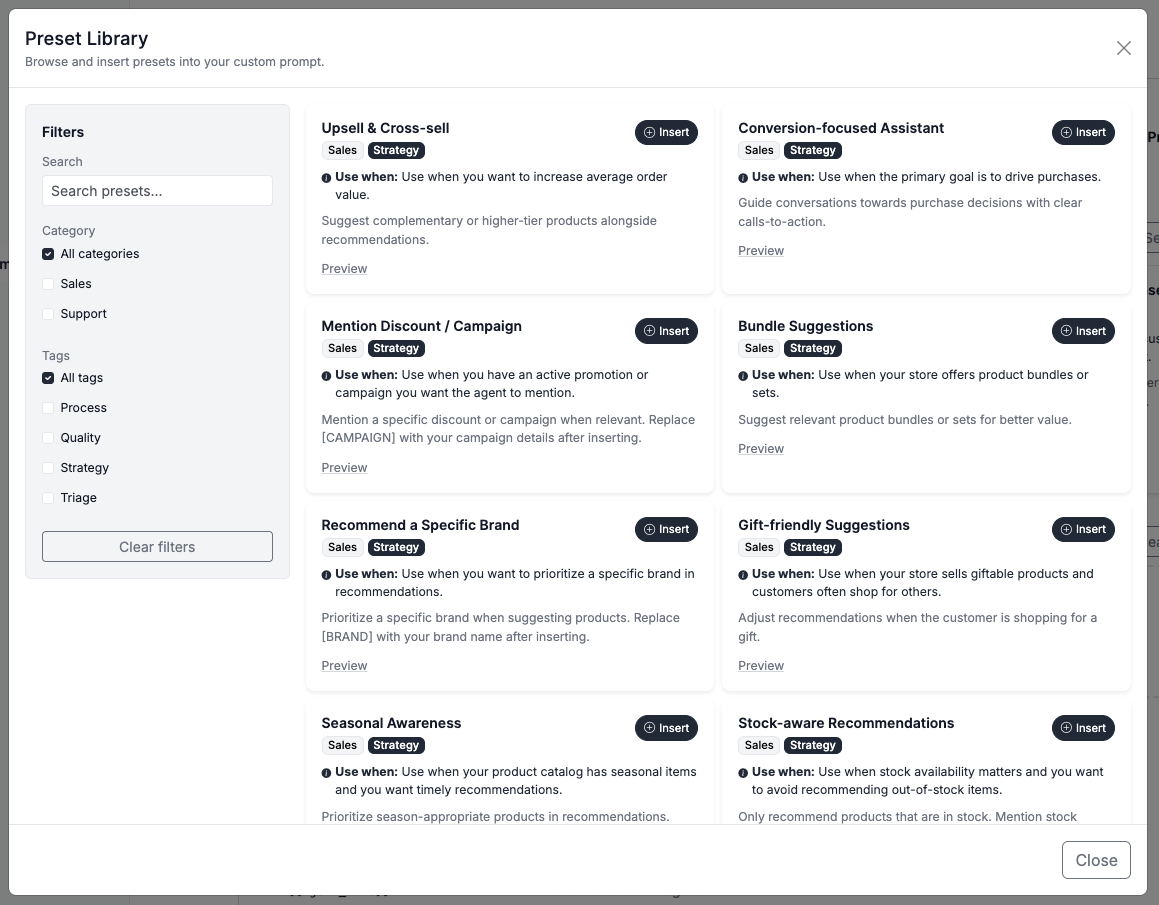Click the info icon on Seasonal Awareness card
The image size is (1159, 905).
326,773
